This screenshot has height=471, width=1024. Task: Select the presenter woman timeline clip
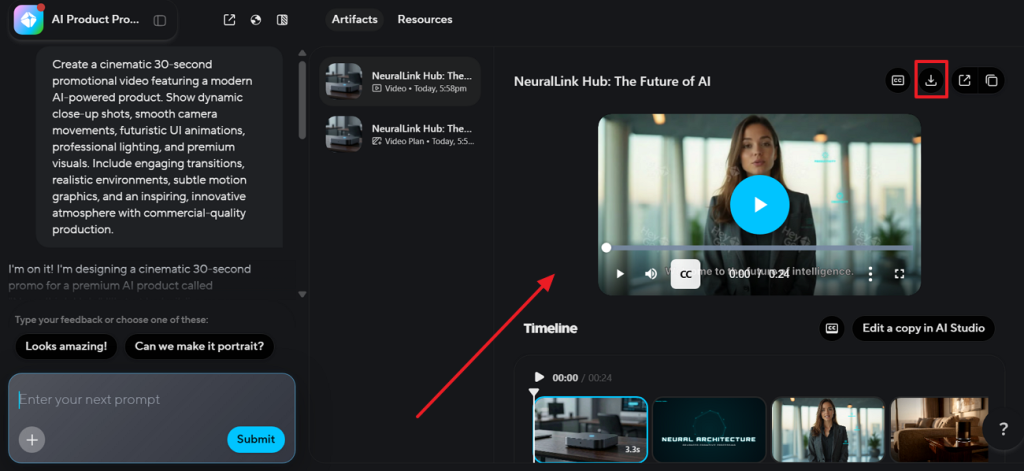[828, 429]
